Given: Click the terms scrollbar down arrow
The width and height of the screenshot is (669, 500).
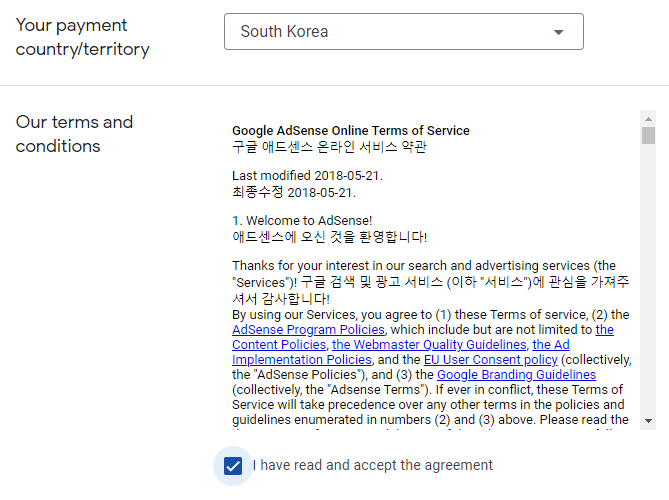Looking at the screenshot, I should (x=649, y=421).
